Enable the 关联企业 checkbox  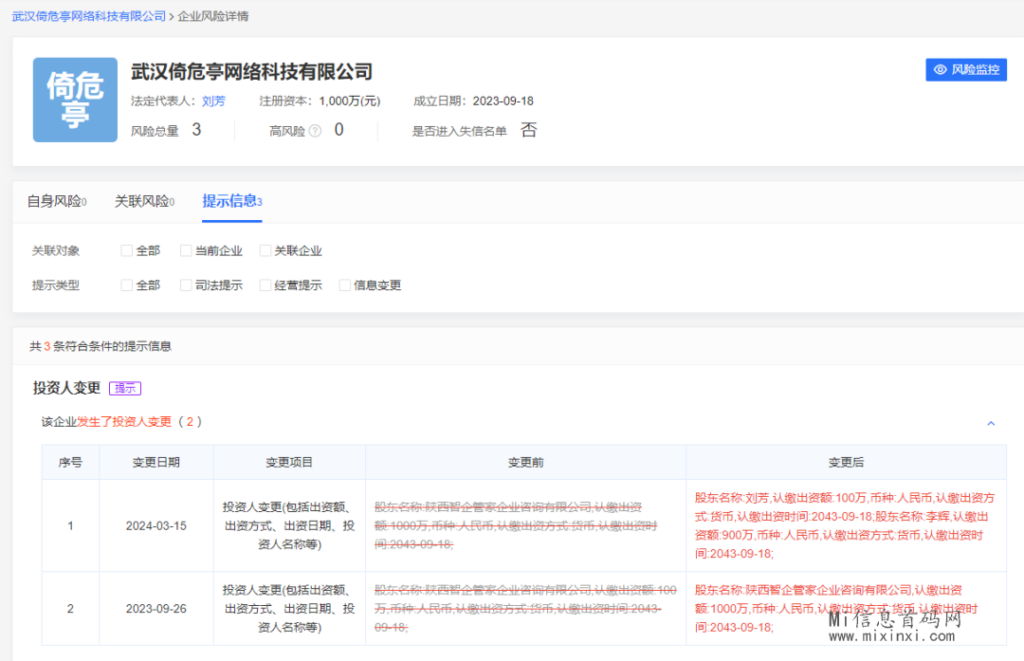[x=266, y=251]
